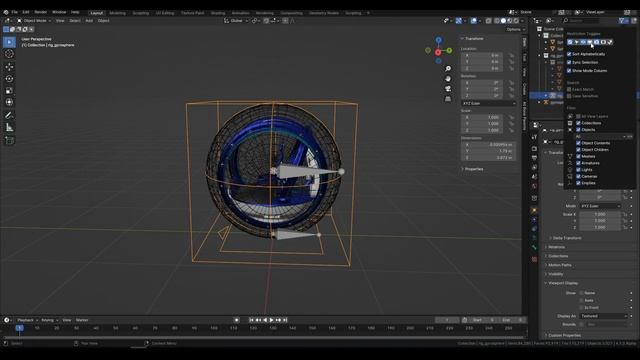
Task: Open the File menu
Action: (15, 12)
